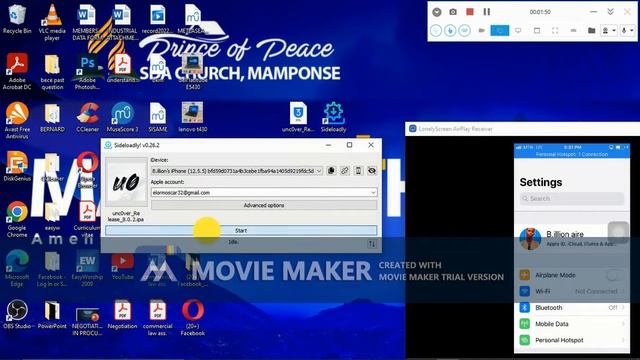Stop the recording with the red square
Screen dimensions: 640x360
pos(470,12)
